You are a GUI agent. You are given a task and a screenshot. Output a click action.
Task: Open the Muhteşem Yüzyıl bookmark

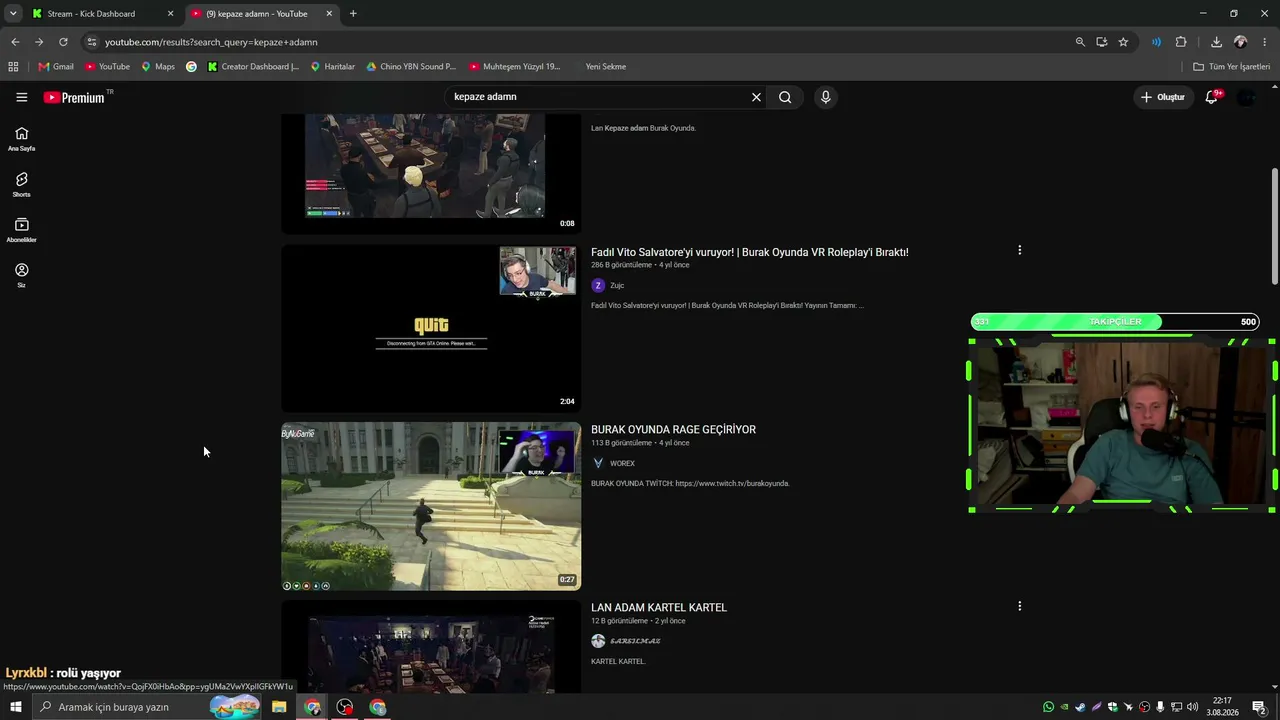point(515,67)
